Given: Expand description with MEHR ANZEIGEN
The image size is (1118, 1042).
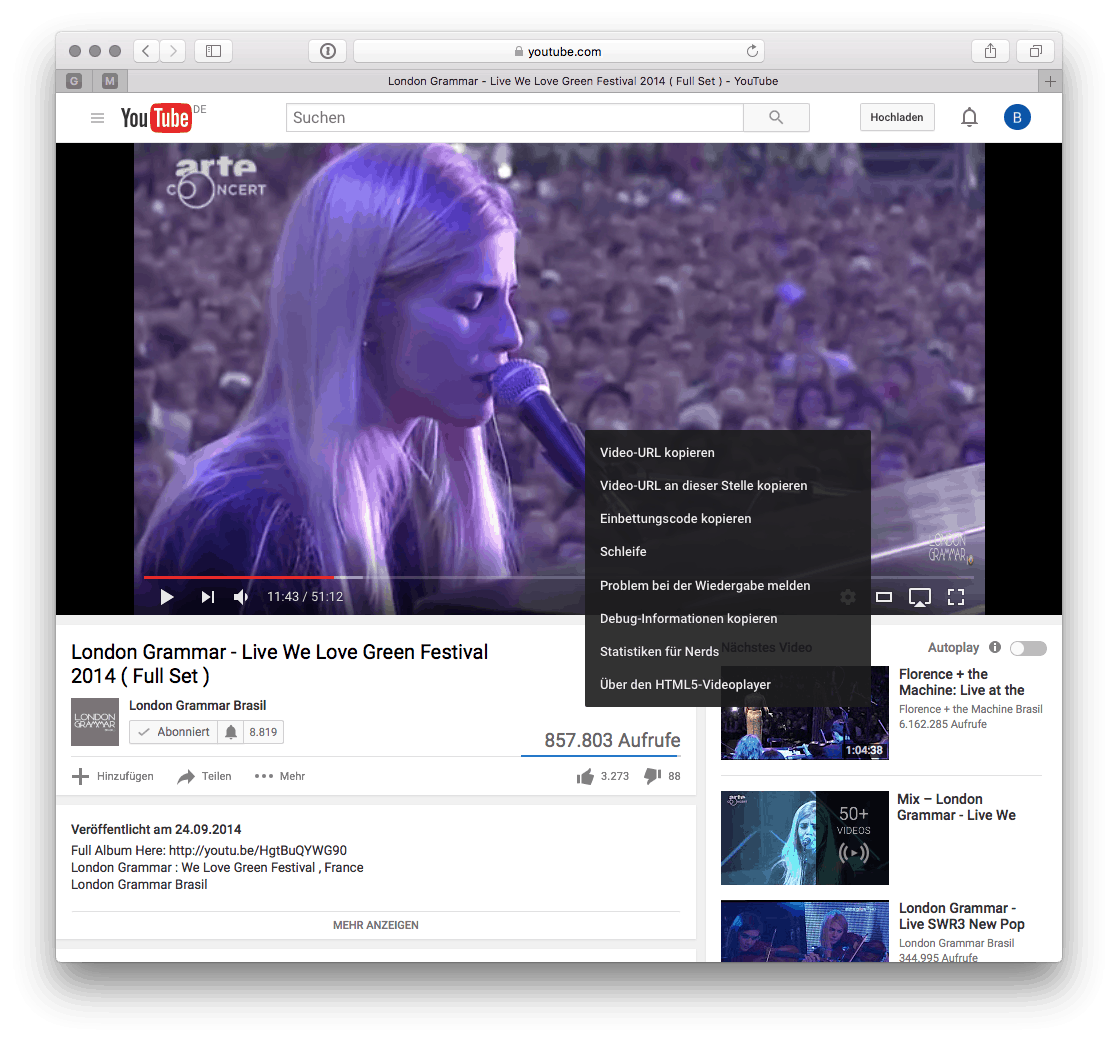Looking at the screenshot, I should click(375, 925).
